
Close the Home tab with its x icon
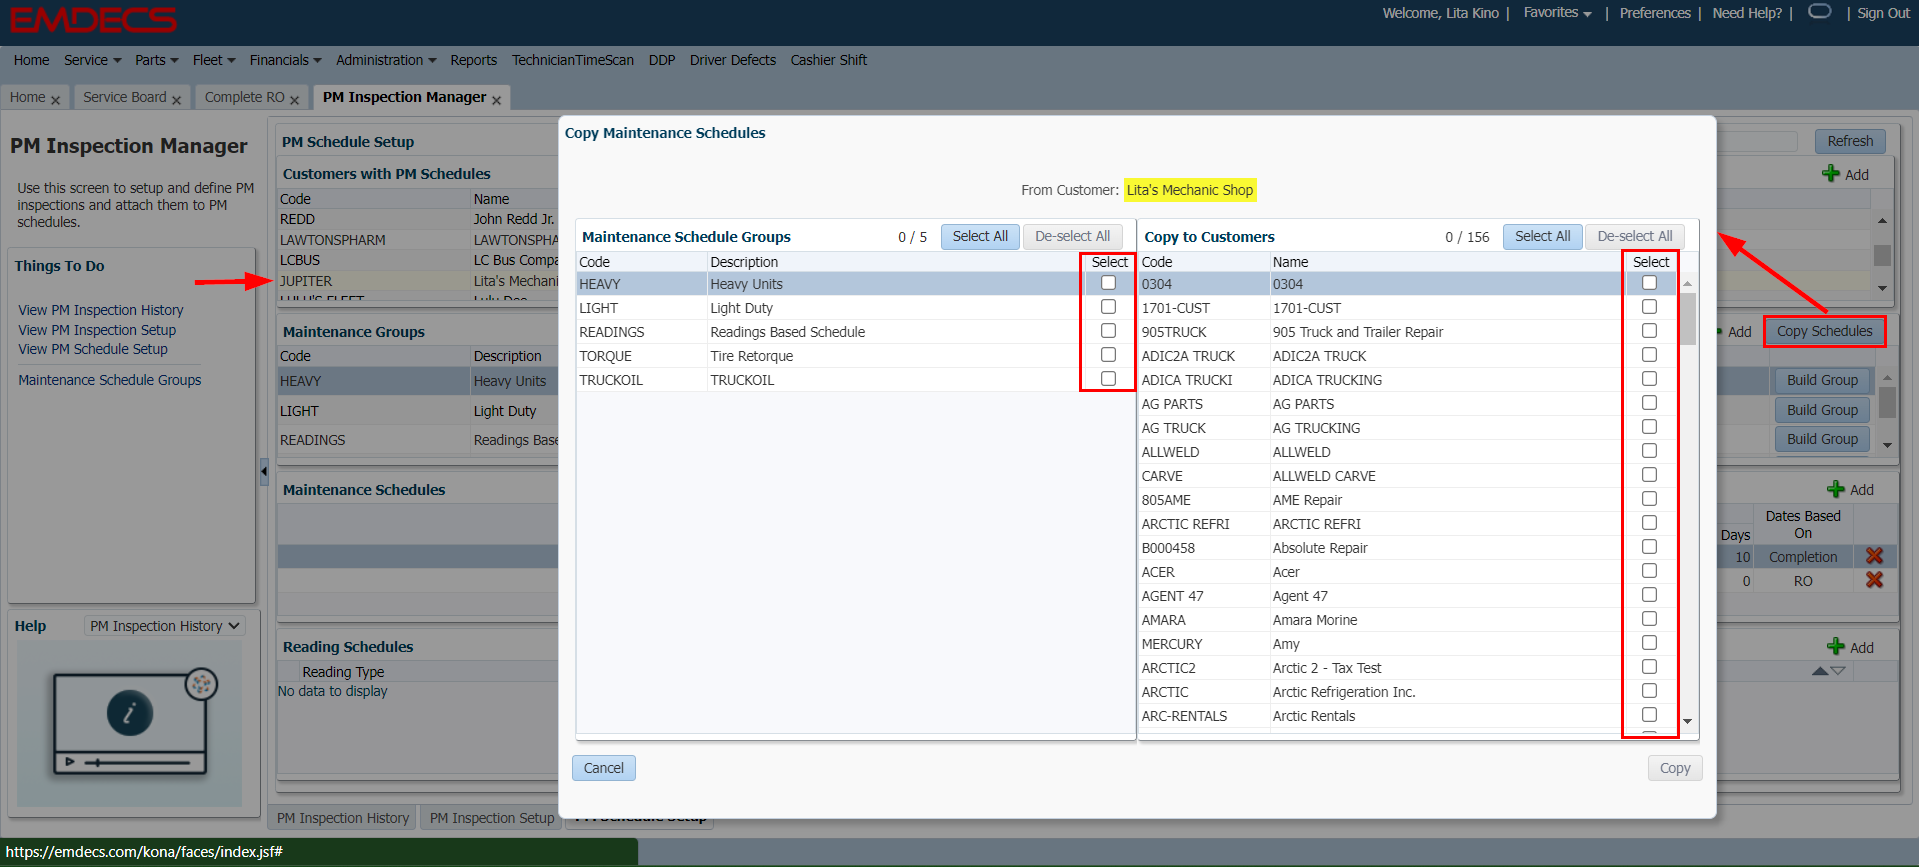(55, 100)
